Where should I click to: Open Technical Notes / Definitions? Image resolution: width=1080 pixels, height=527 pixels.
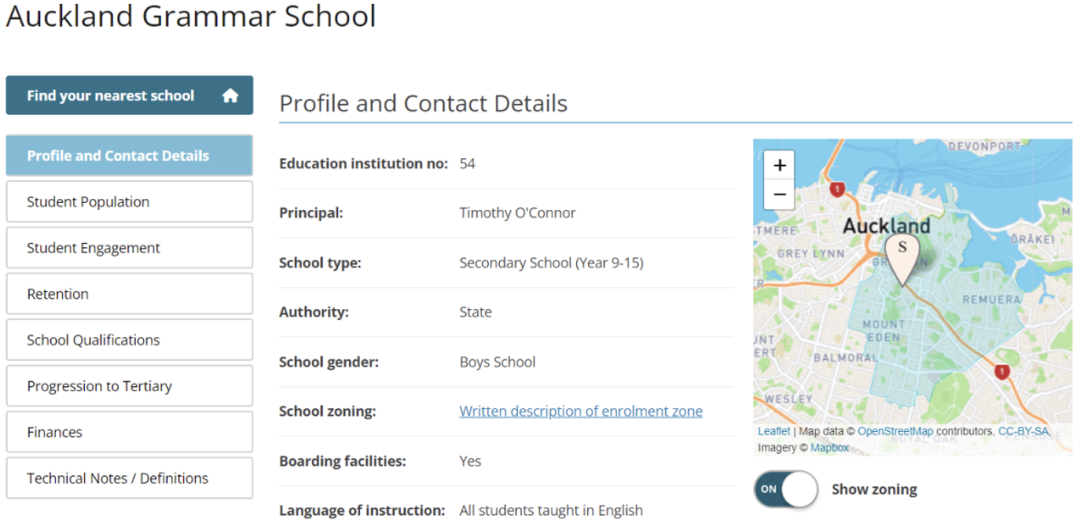(129, 478)
